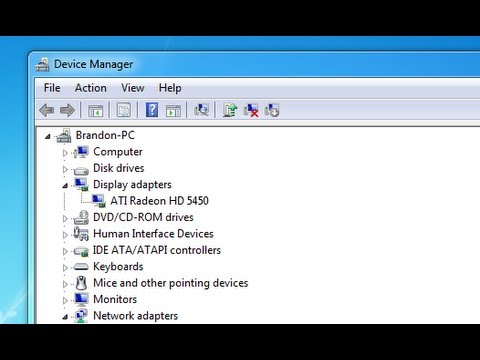The image size is (480, 360).
Task: Select IDE ATA/ATAPI controllers label
Action: tap(157, 250)
